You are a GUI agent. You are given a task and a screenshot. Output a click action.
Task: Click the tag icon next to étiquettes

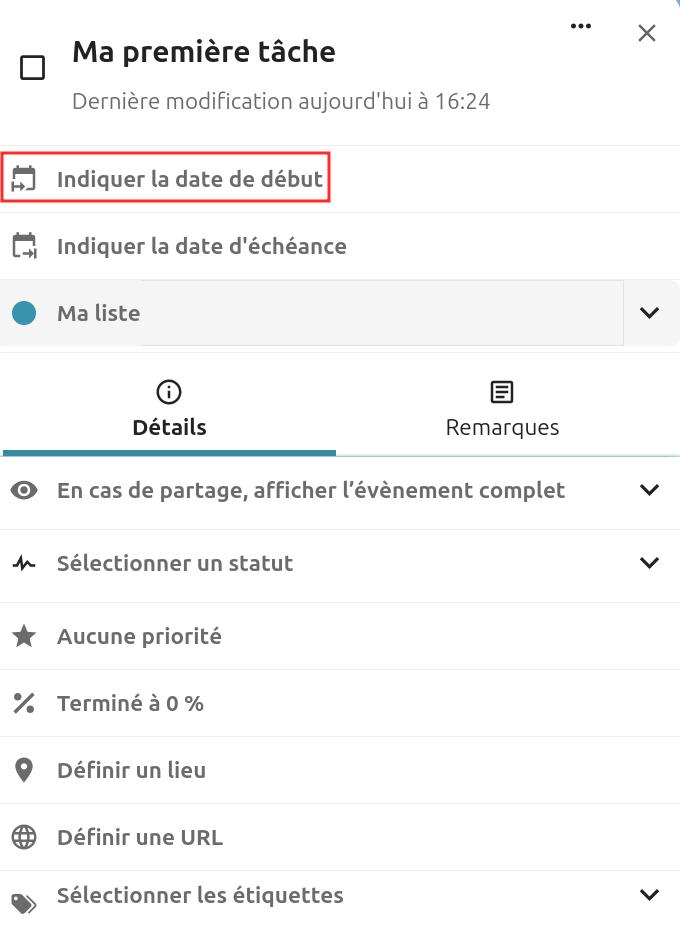(25, 896)
